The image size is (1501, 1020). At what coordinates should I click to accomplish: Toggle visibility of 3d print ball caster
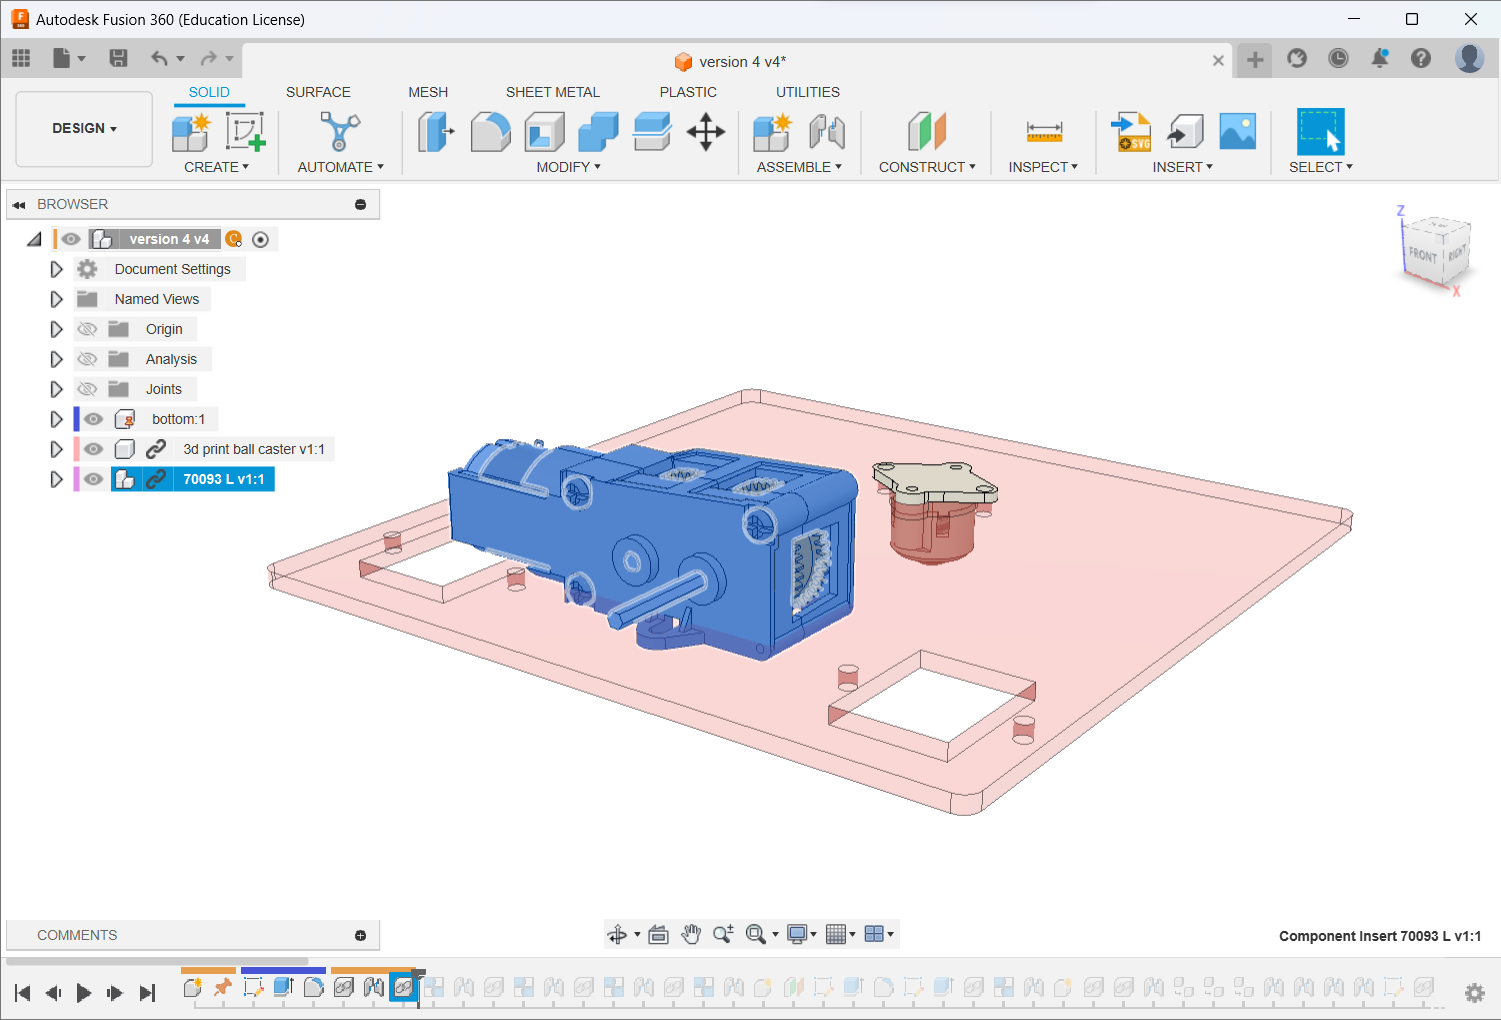93,449
